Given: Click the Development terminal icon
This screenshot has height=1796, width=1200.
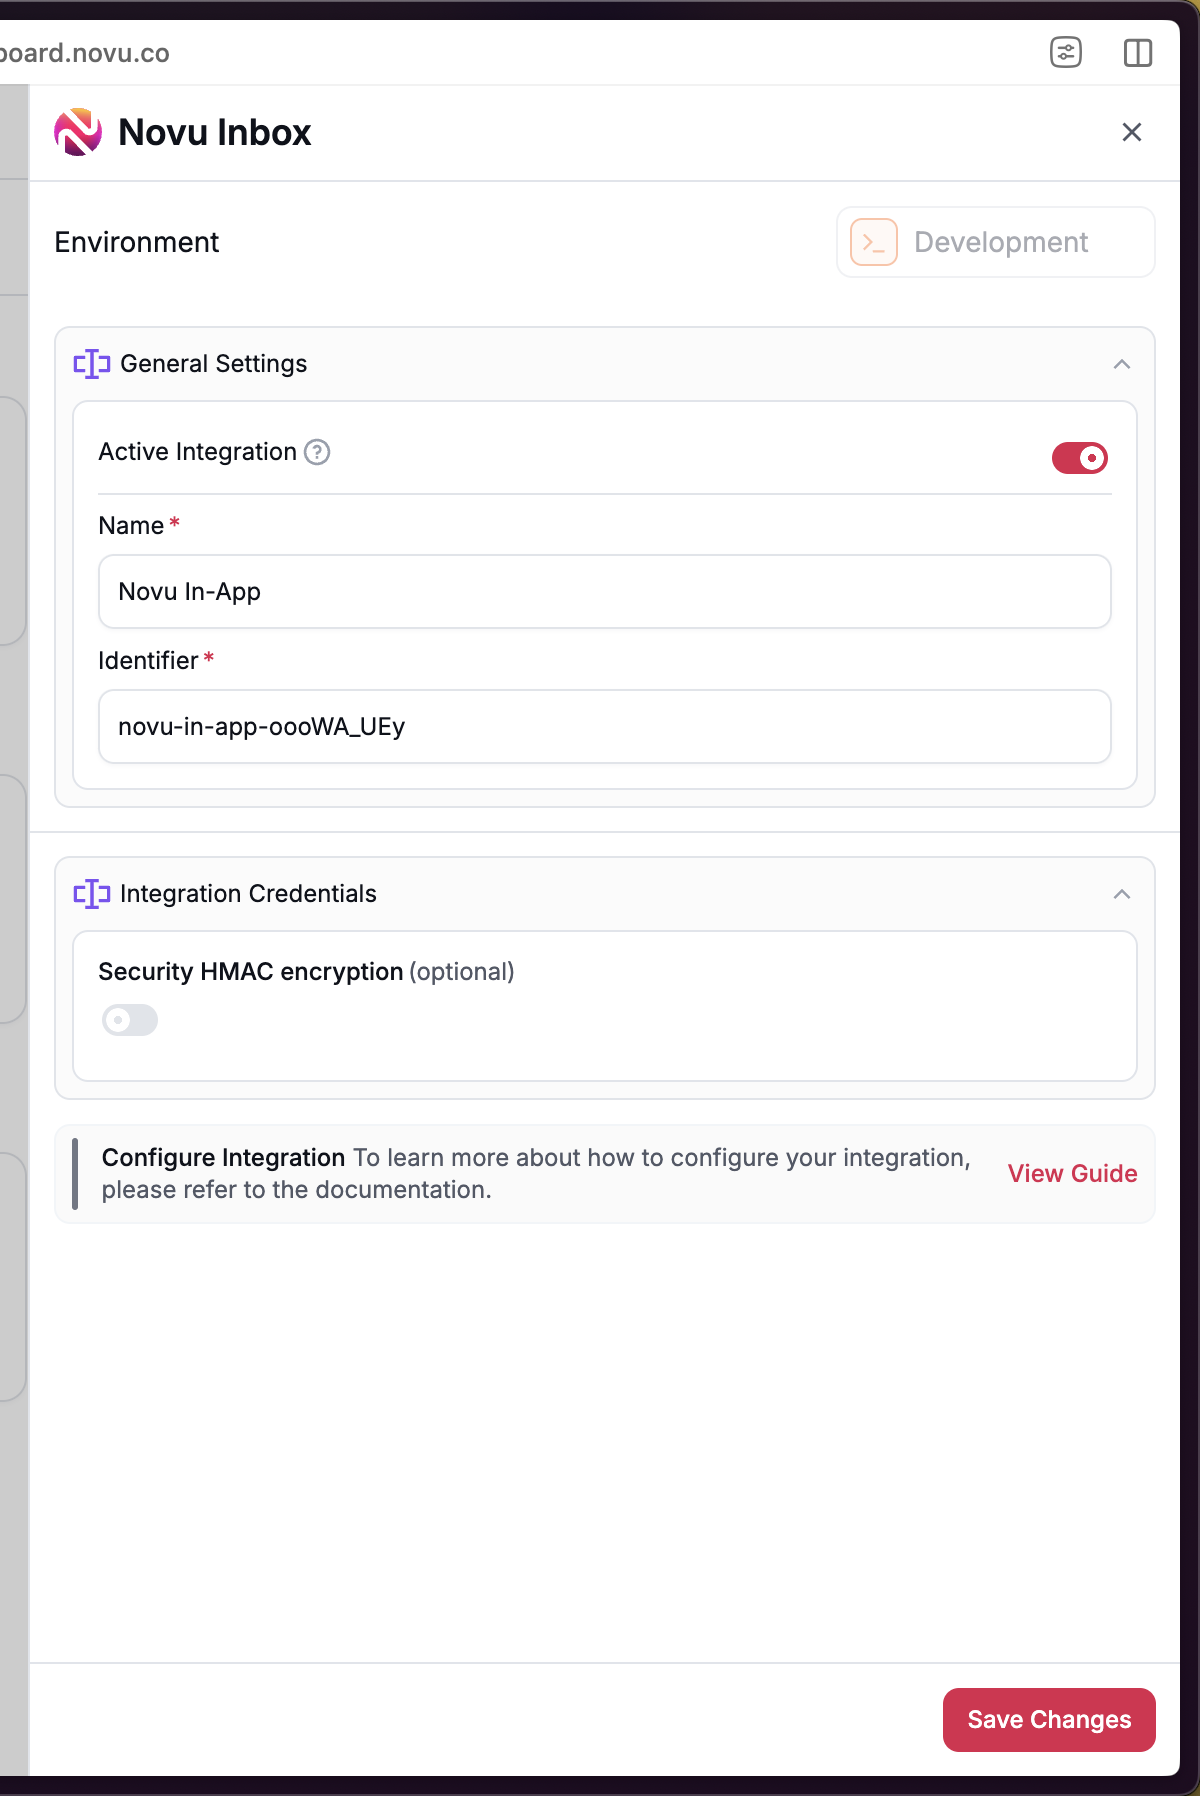Looking at the screenshot, I should pos(873,242).
